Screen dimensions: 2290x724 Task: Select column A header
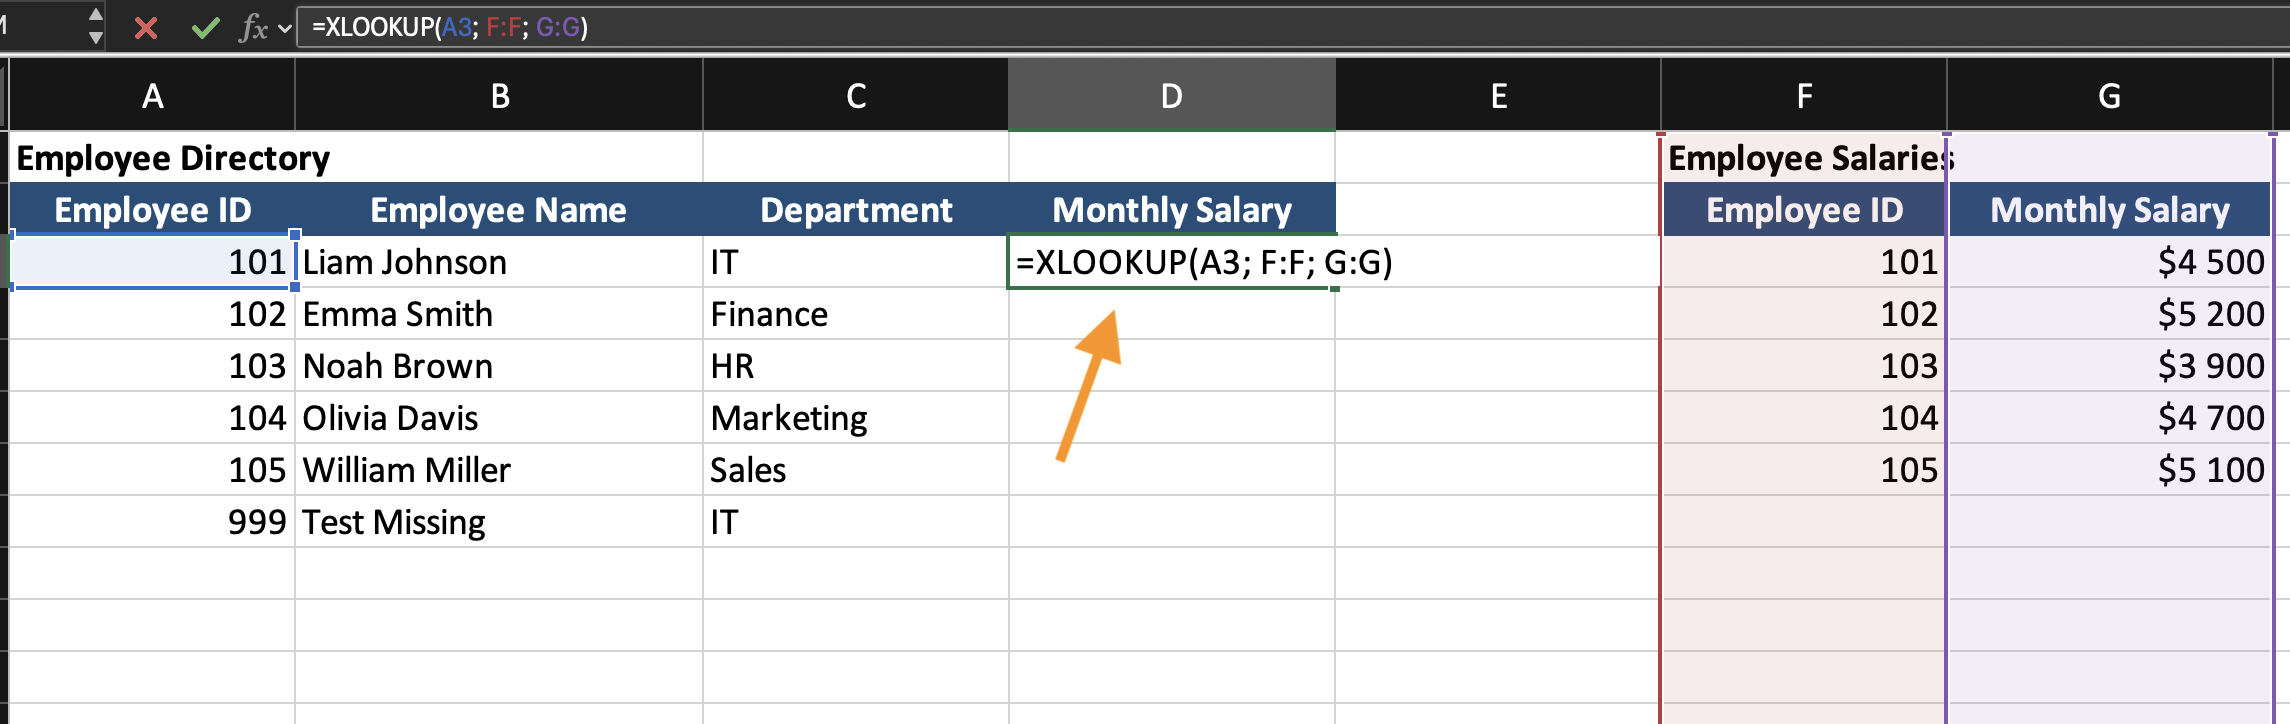point(152,96)
